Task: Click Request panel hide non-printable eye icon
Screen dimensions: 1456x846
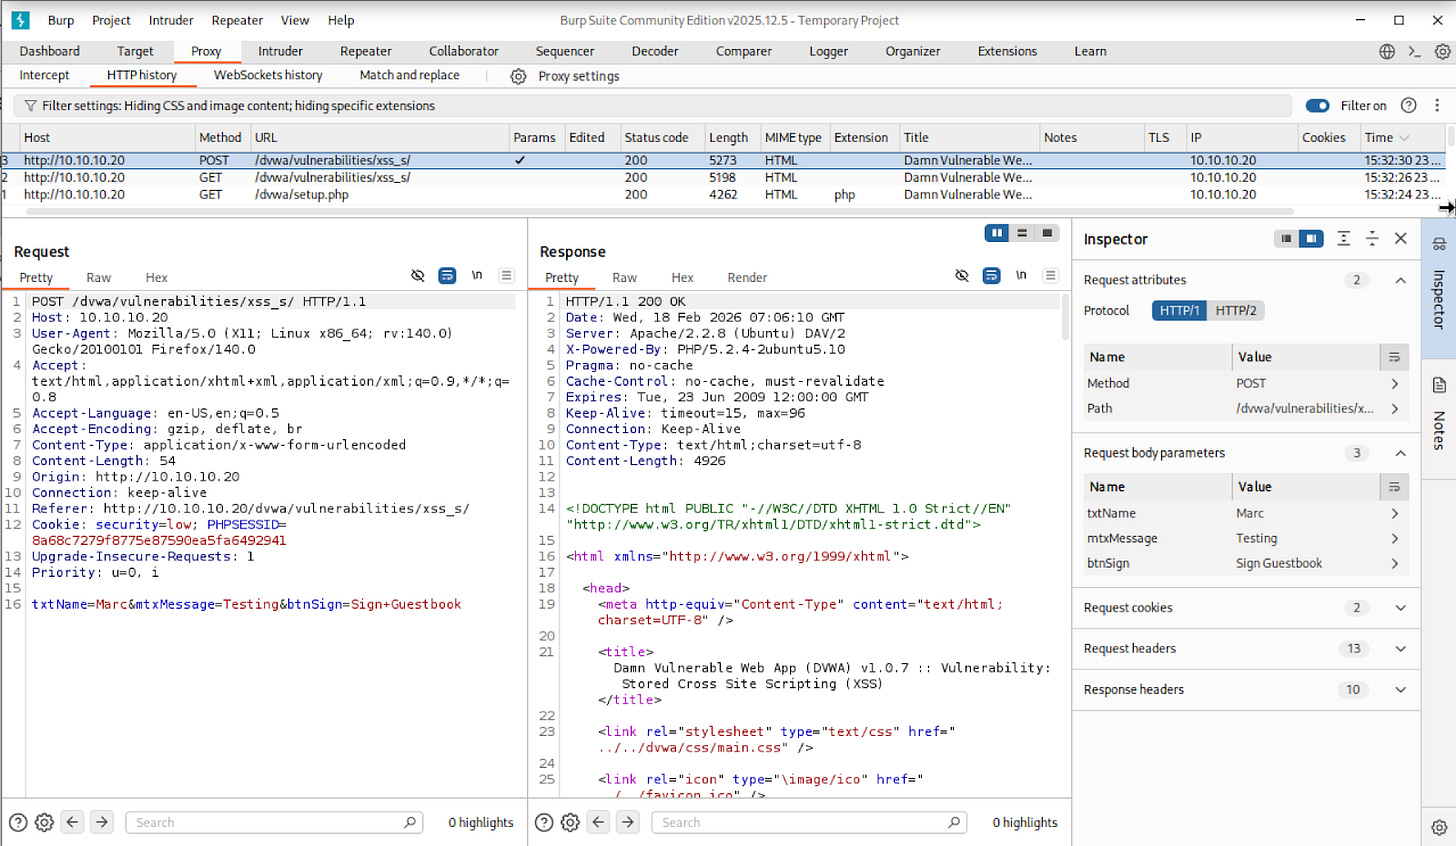Action: [x=418, y=276]
